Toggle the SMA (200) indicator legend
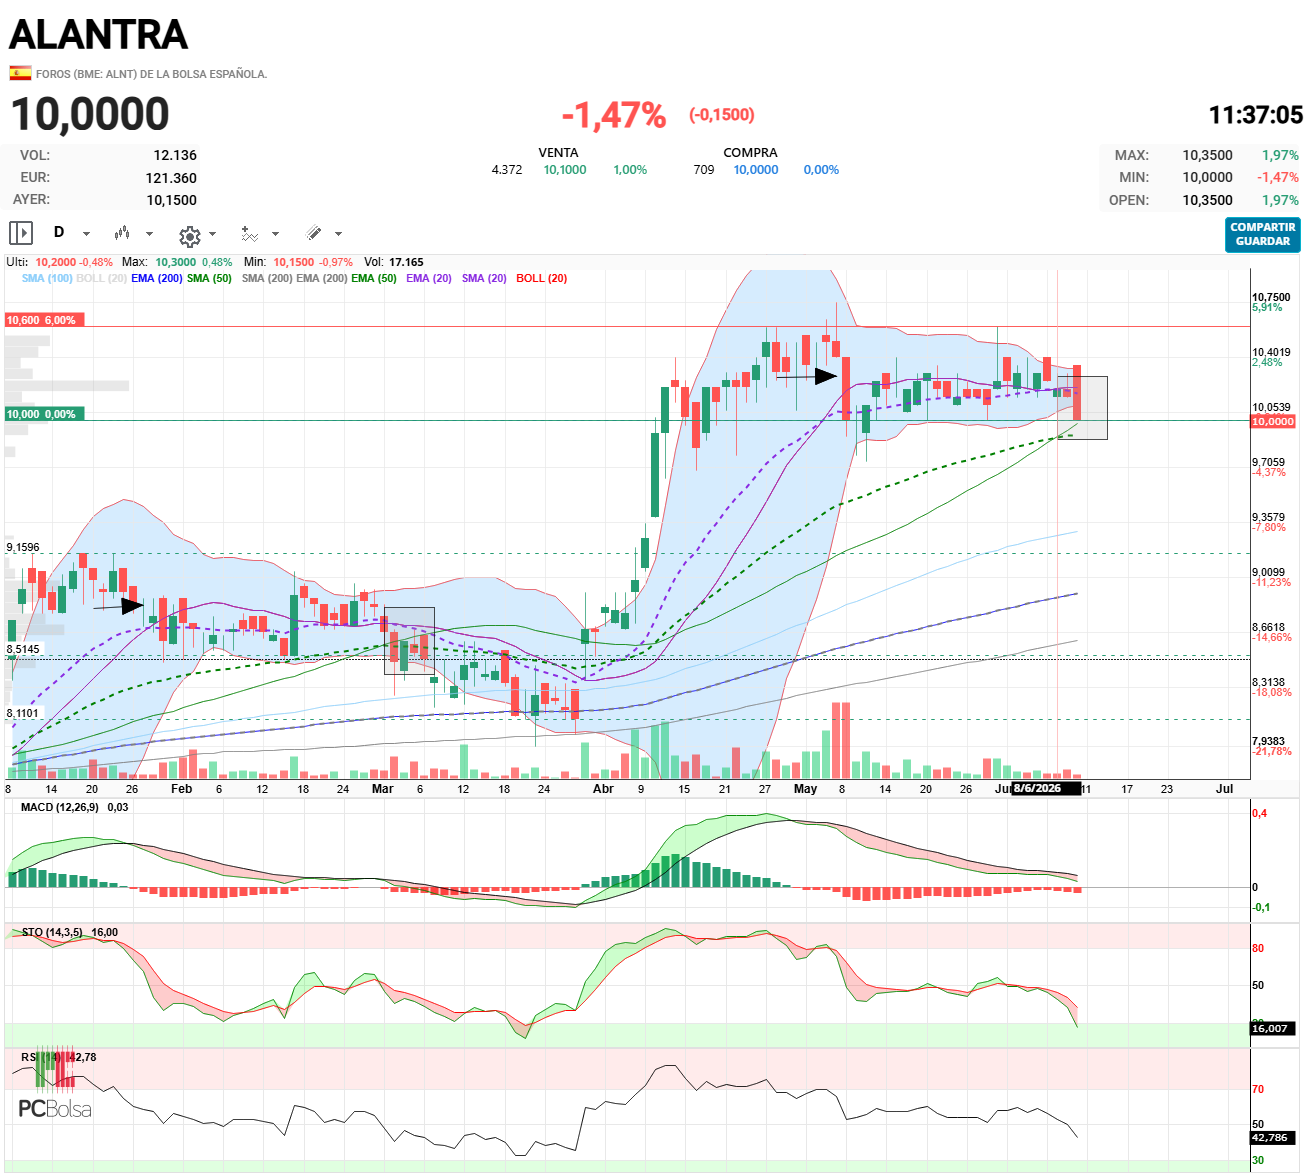 click(267, 278)
